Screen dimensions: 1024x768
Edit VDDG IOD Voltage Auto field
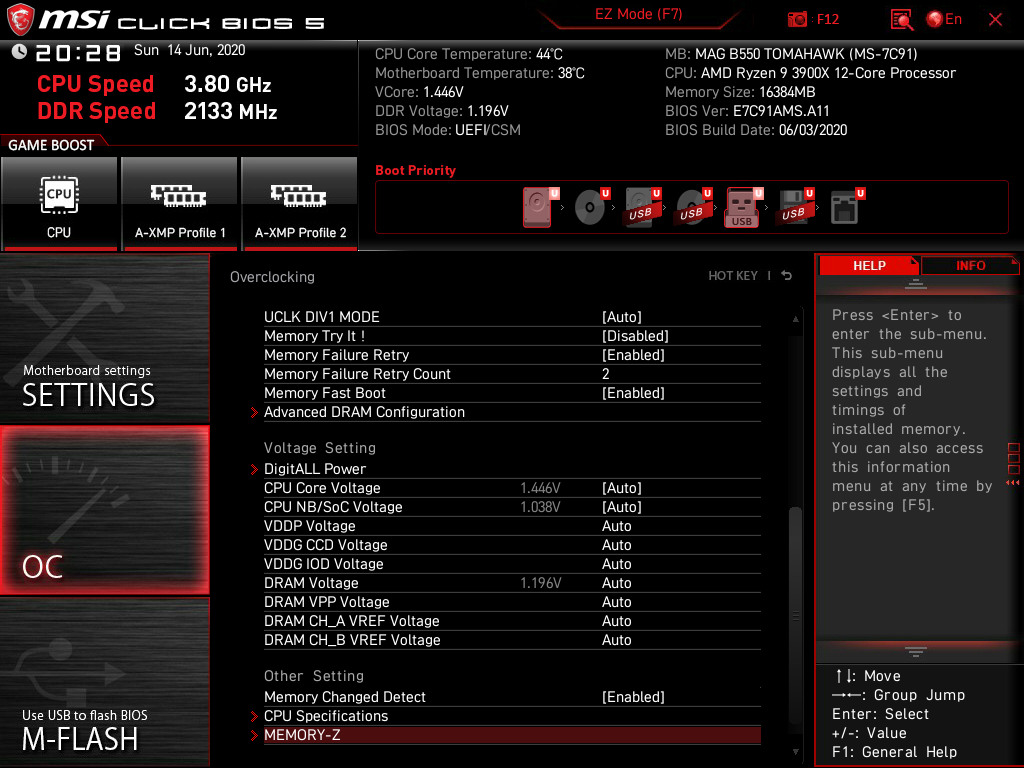(x=616, y=564)
